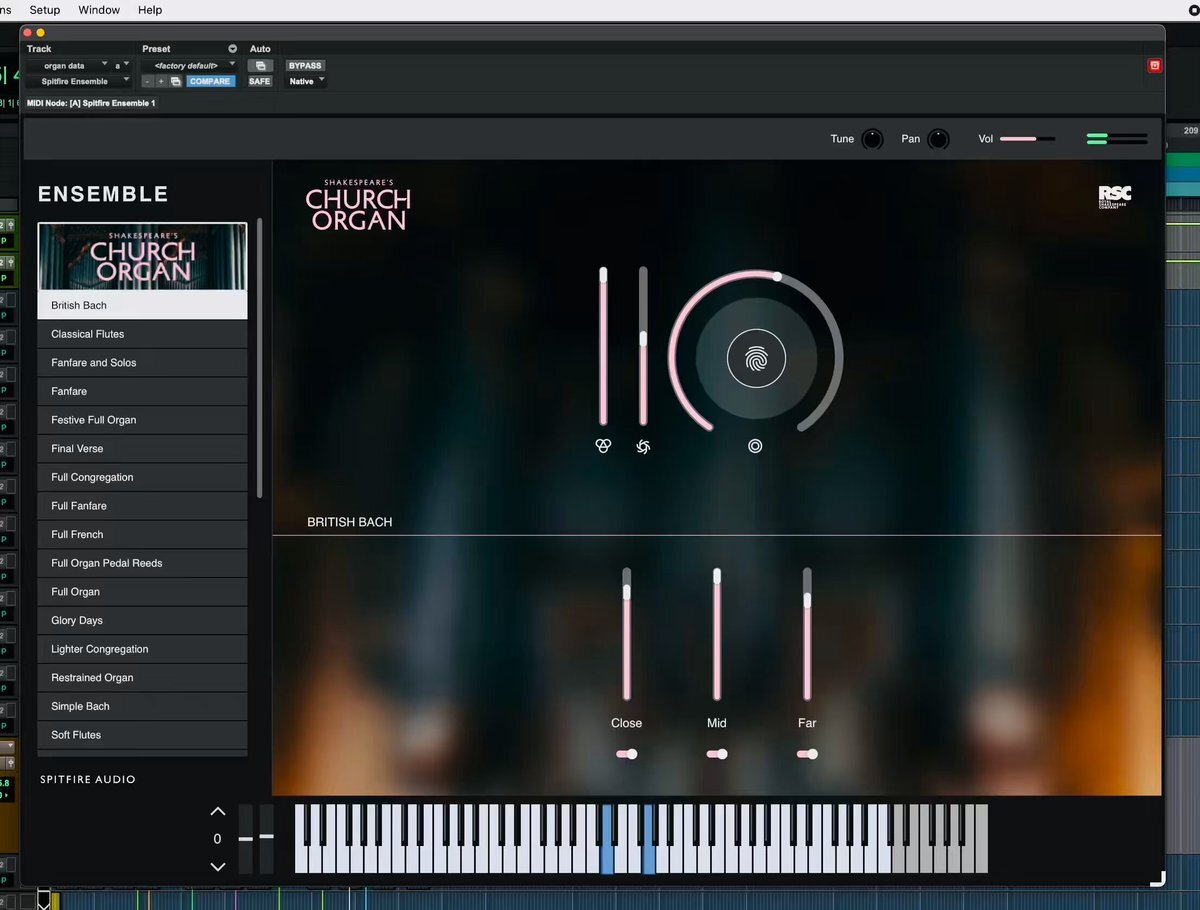The width and height of the screenshot is (1200, 910).
Task: Select the Lighter Congregation preset row
Action: (x=142, y=649)
